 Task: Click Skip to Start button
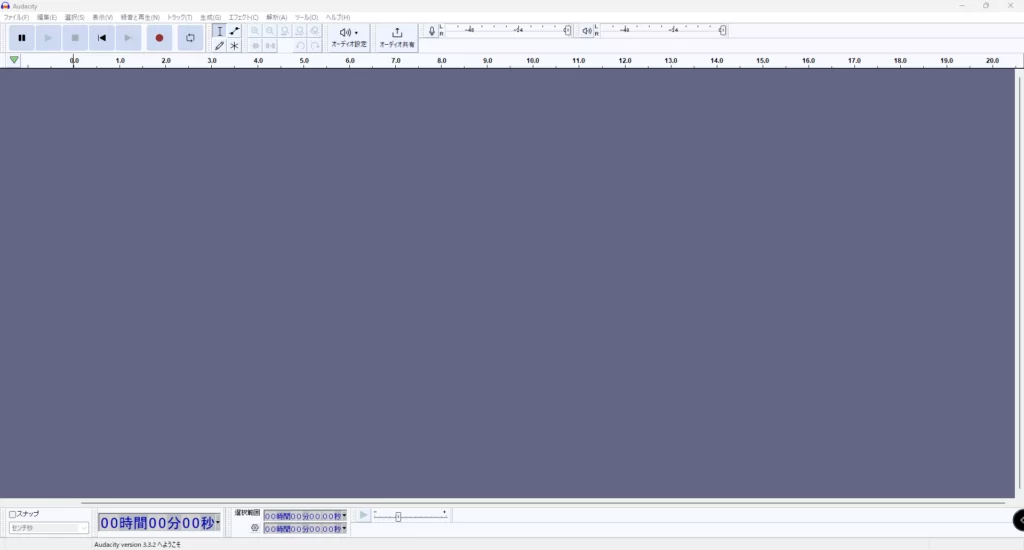pos(102,38)
